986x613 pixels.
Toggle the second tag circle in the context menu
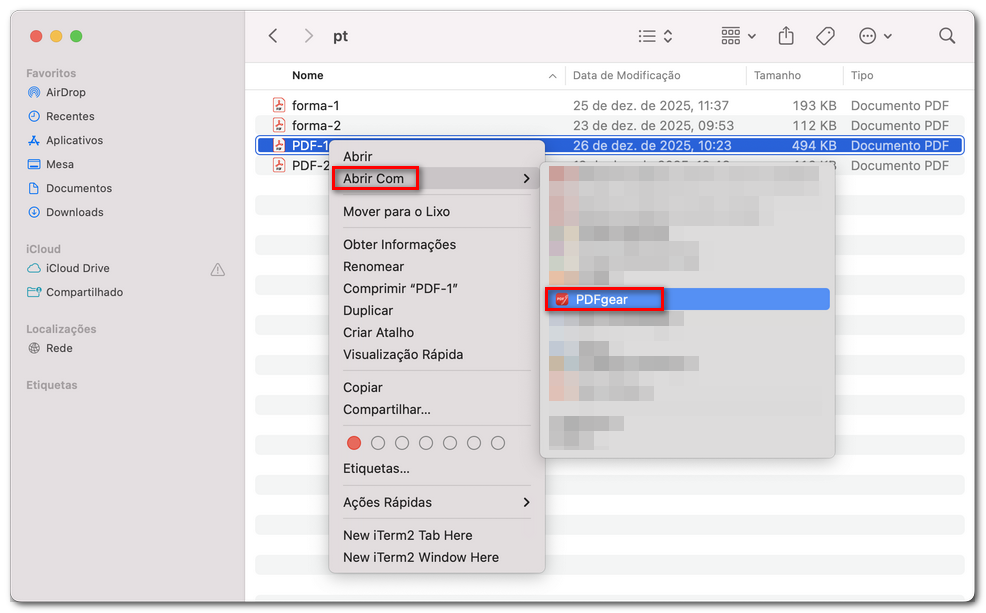click(378, 442)
